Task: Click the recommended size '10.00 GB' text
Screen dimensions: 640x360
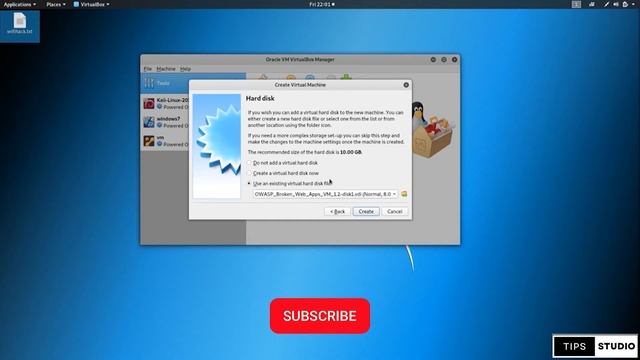Action: (x=351, y=152)
